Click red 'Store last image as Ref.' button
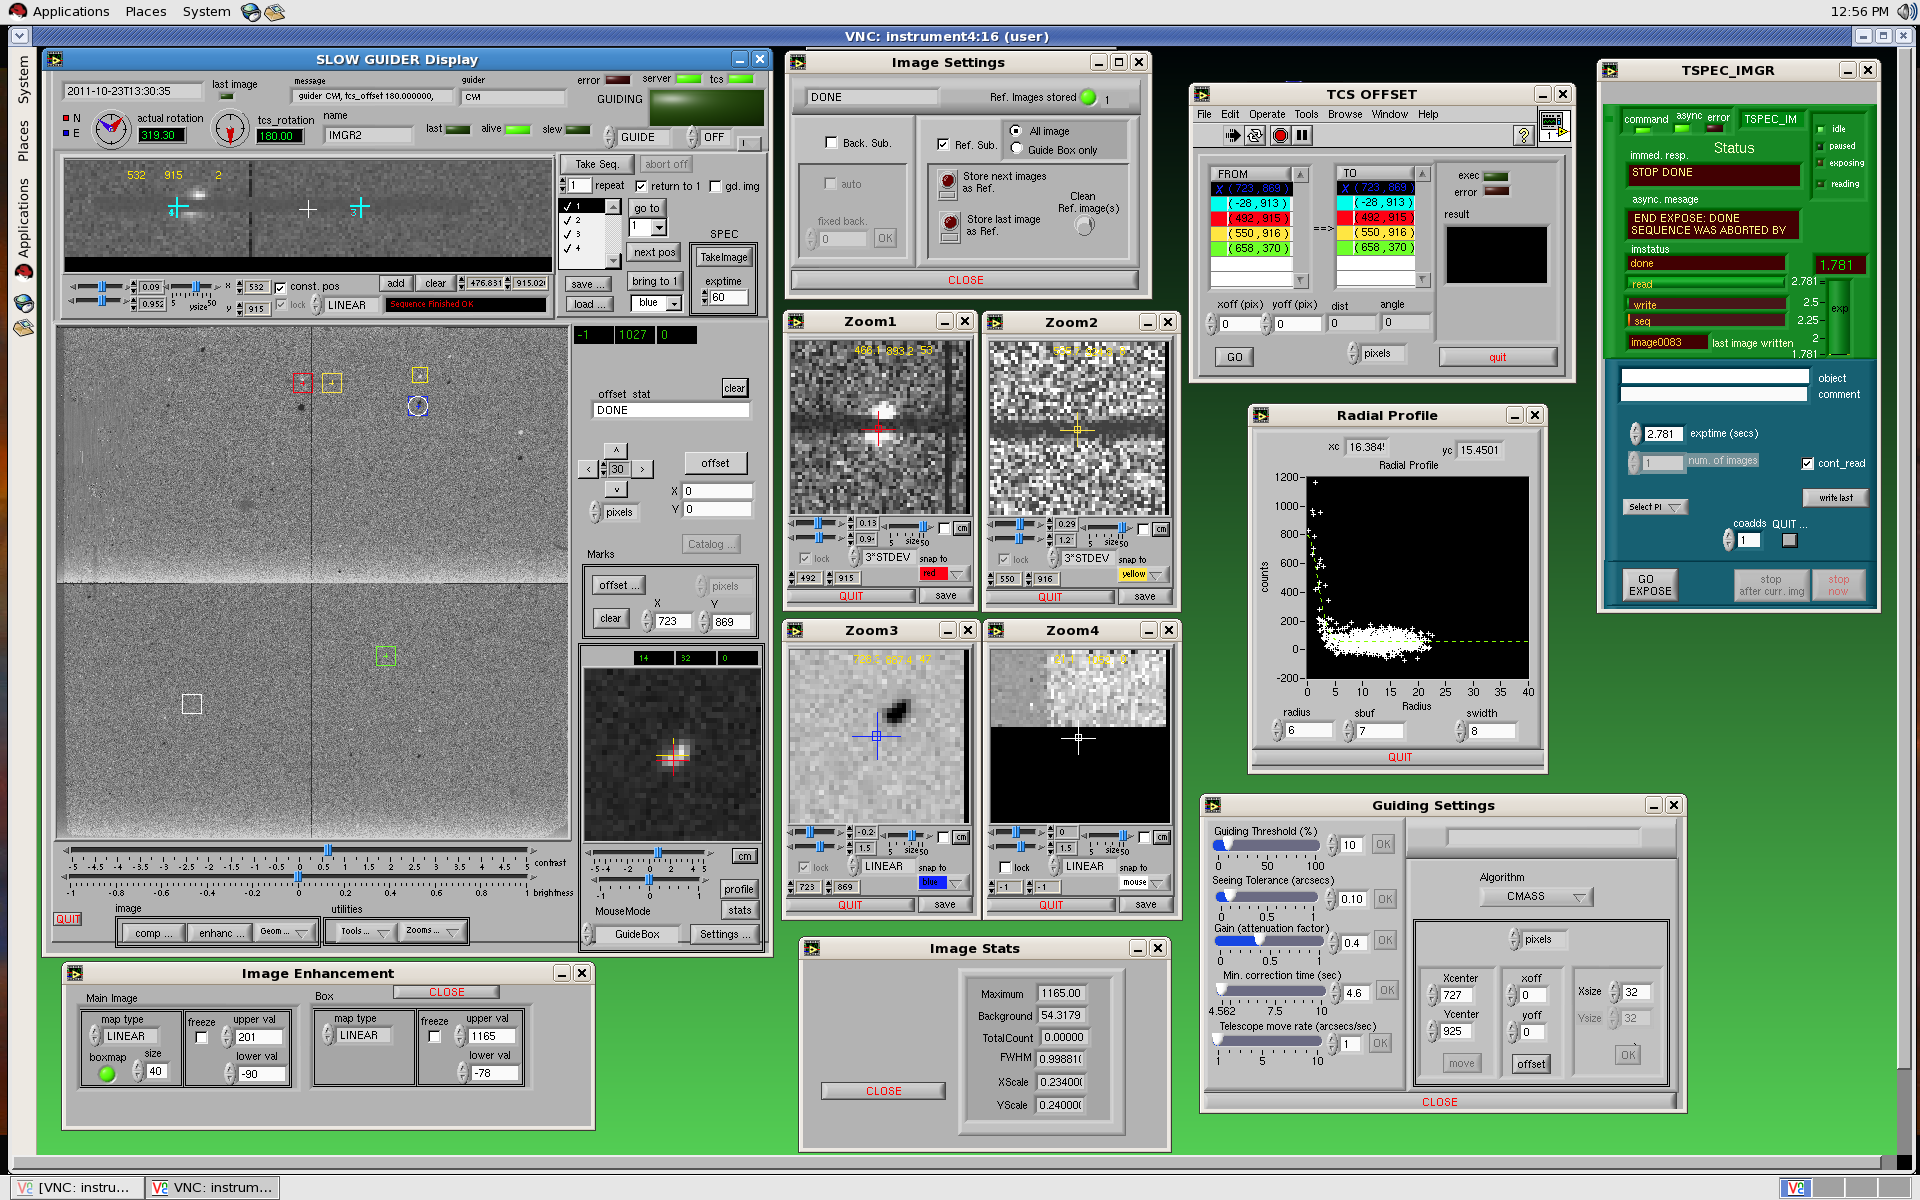This screenshot has width=1920, height=1200. pyautogui.click(x=950, y=225)
